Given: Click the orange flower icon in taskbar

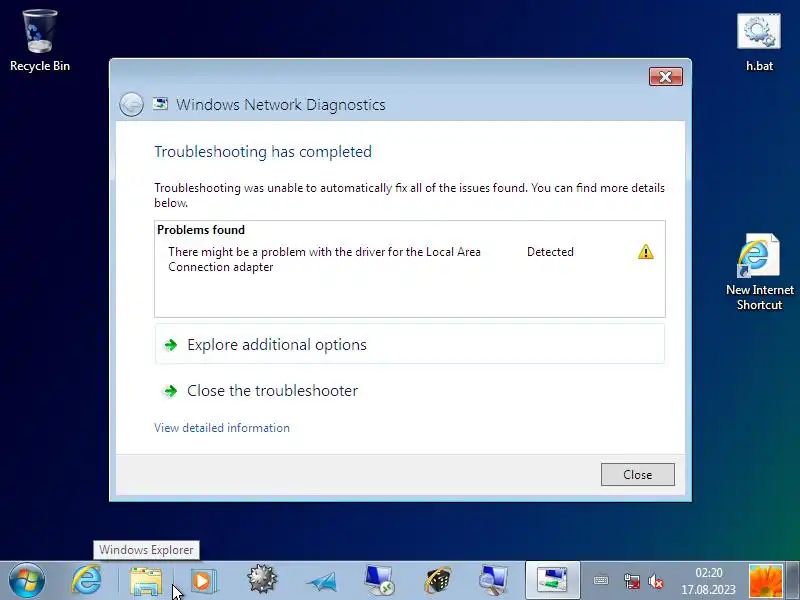Looking at the screenshot, I should [x=765, y=581].
